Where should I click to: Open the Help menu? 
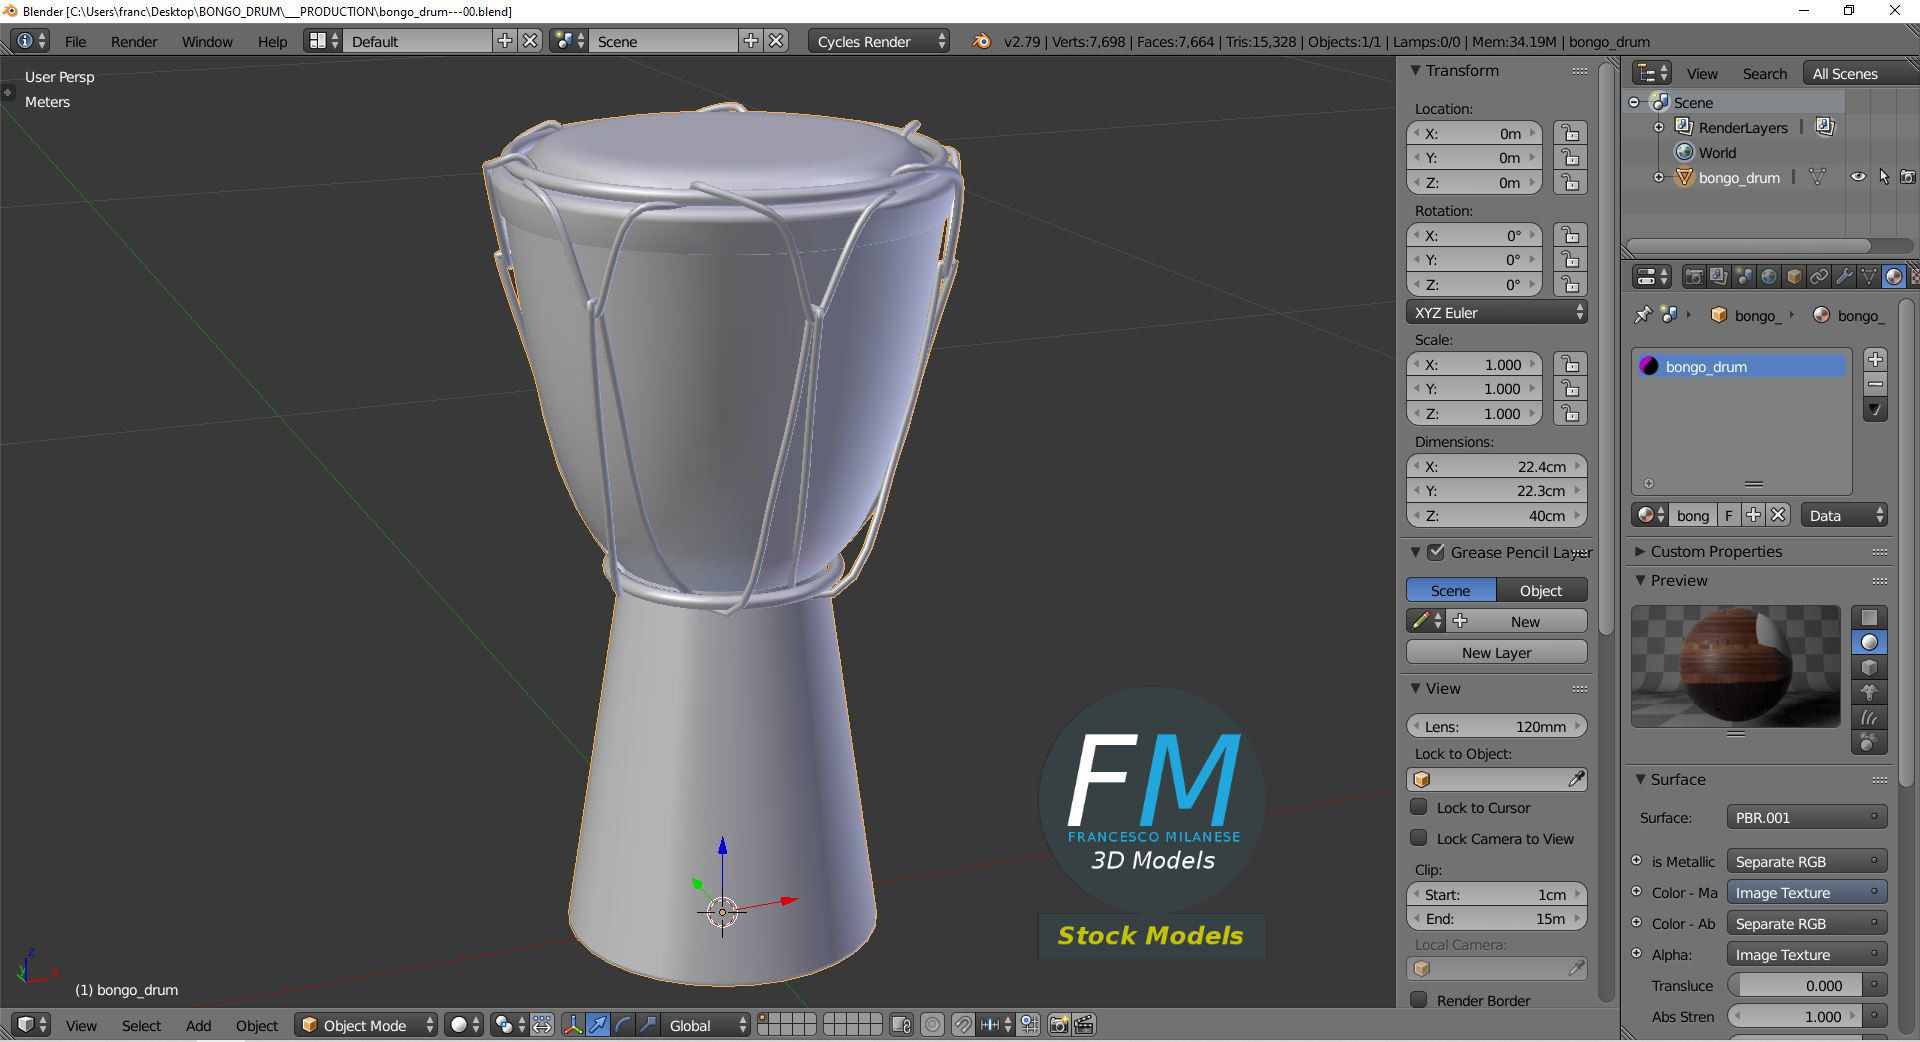tap(272, 41)
